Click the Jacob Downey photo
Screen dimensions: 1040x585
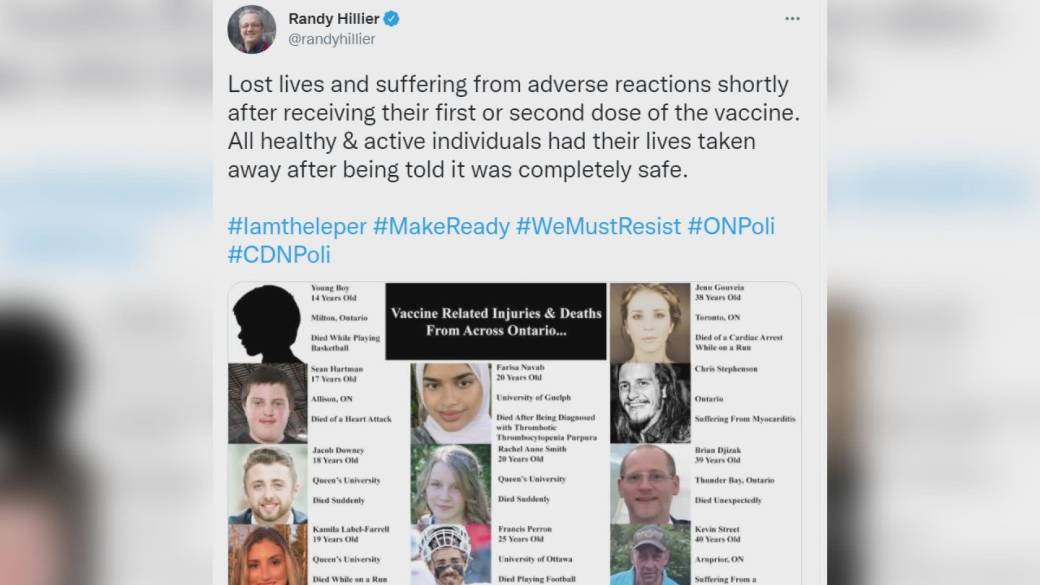[x=268, y=484]
